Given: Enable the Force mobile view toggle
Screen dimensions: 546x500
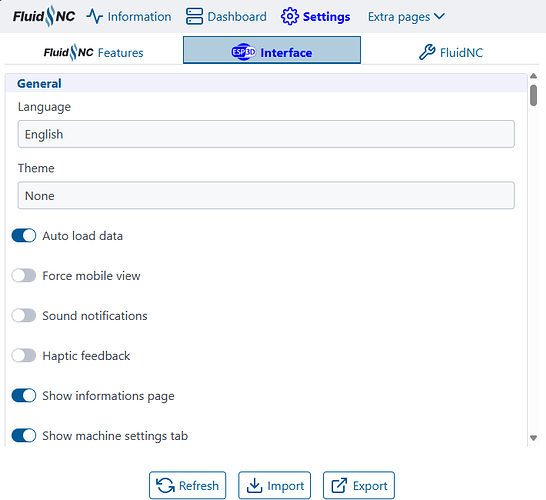Looking at the screenshot, I should tap(24, 276).
